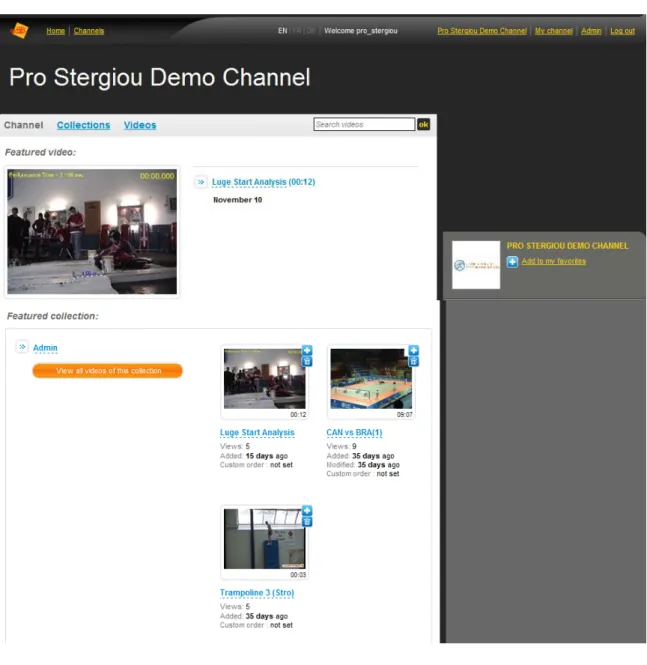The image size is (647, 665).
Task: Switch language to FR
Action: tap(297, 31)
